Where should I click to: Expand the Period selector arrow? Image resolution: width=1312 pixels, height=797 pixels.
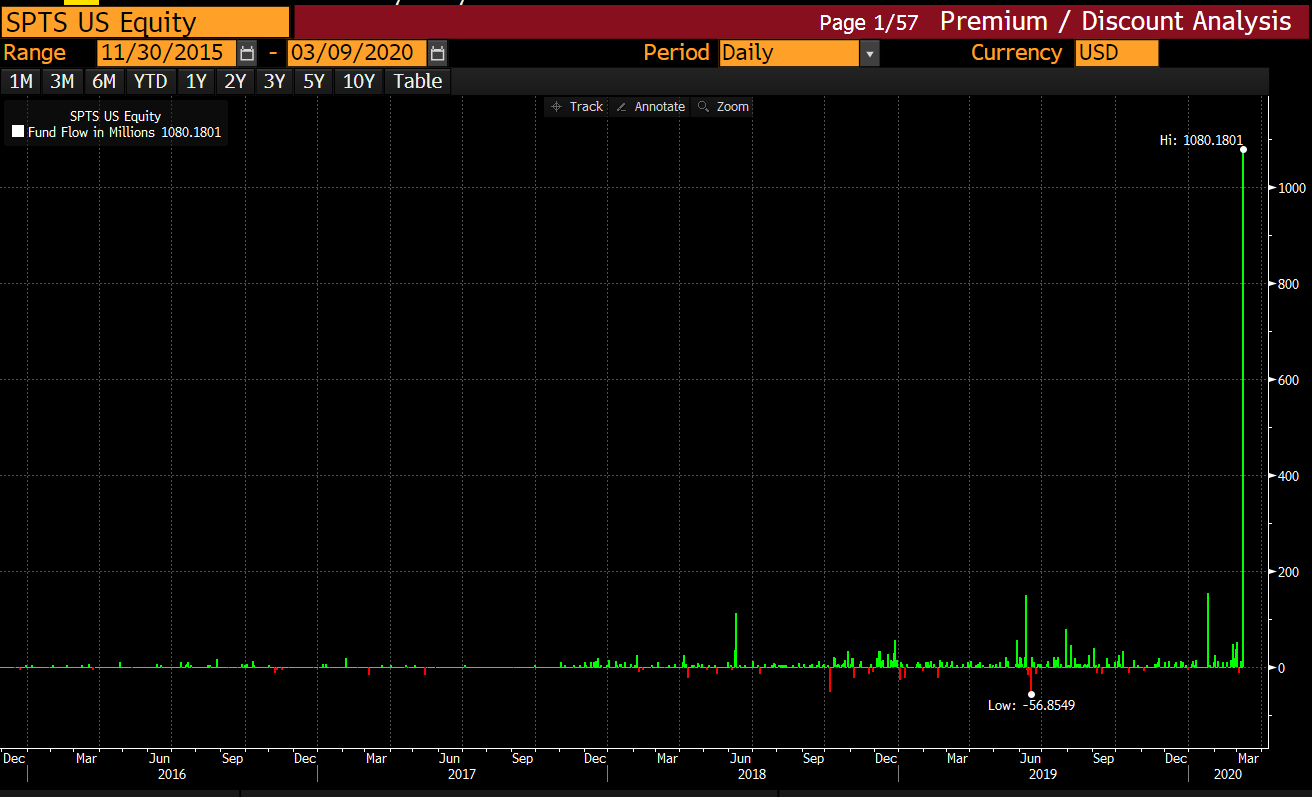pyautogui.click(x=869, y=53)
